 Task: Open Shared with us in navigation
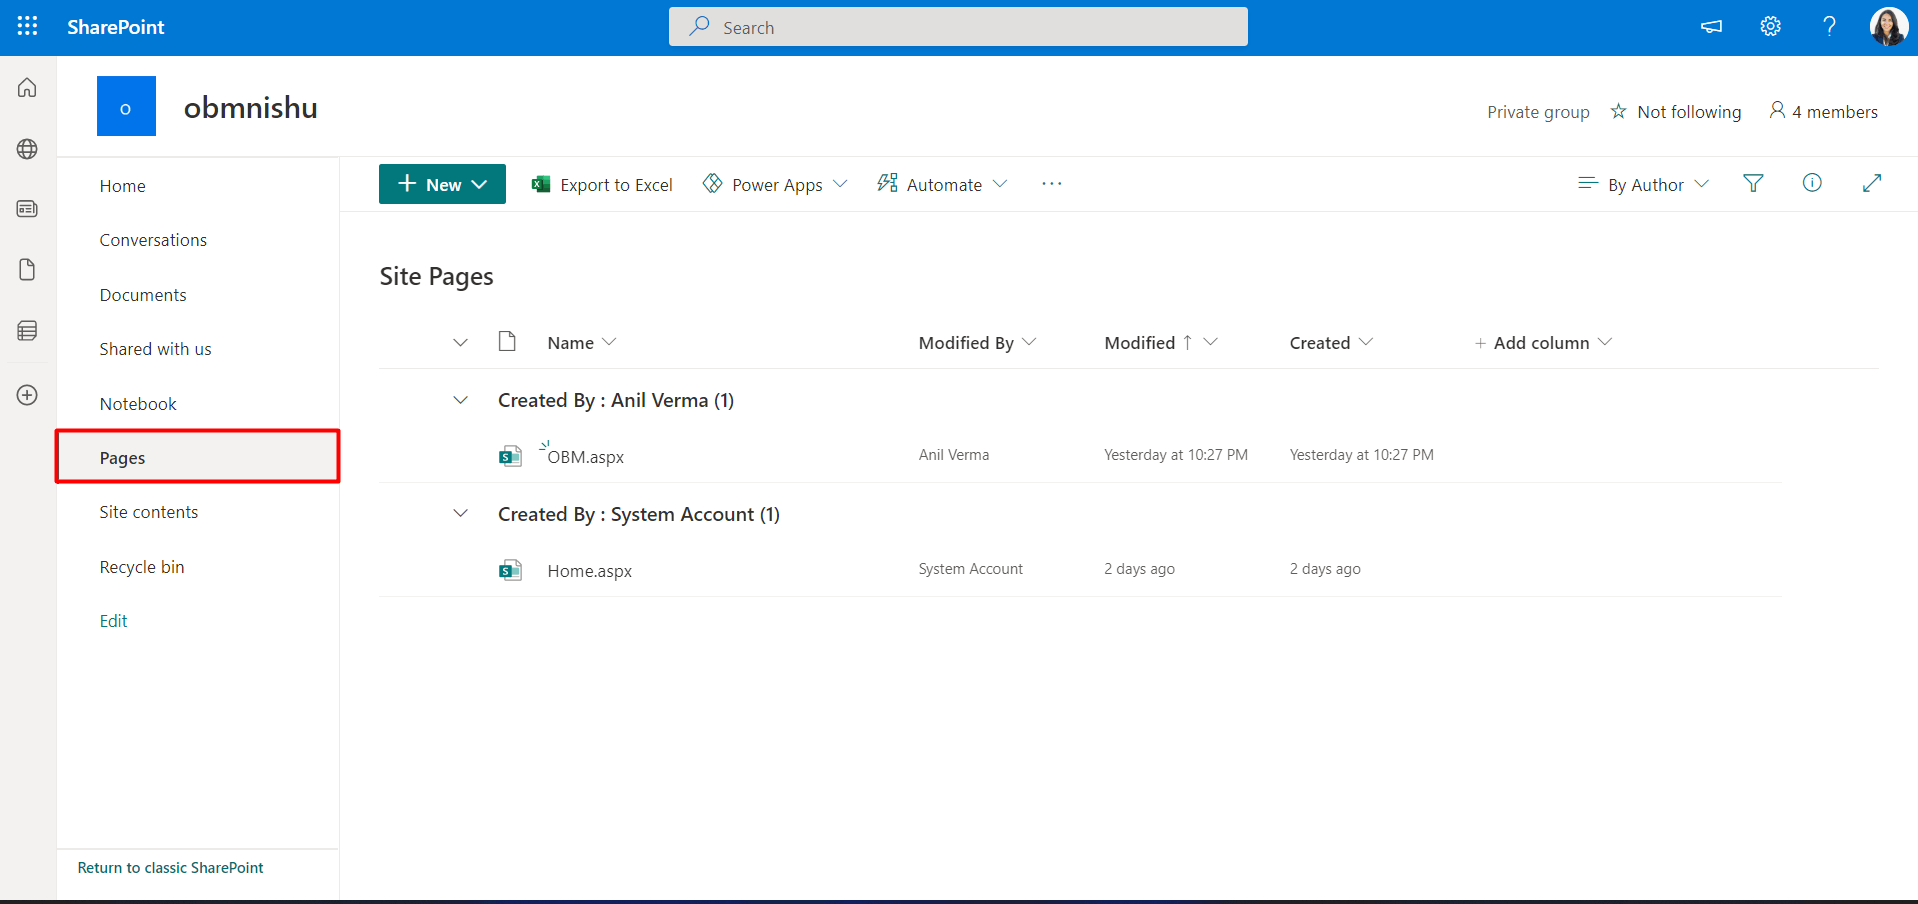tap(155, 349)
